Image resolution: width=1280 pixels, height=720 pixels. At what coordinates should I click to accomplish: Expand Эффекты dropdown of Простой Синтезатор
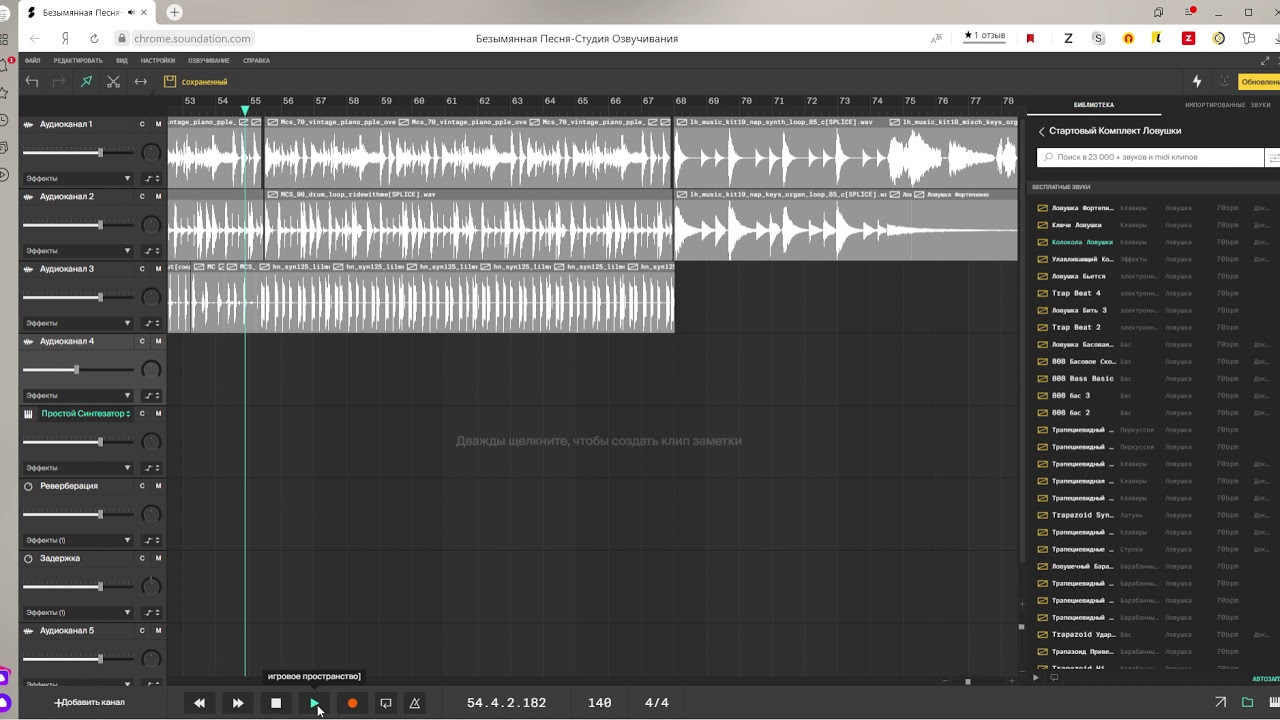[x=78, y=468]
